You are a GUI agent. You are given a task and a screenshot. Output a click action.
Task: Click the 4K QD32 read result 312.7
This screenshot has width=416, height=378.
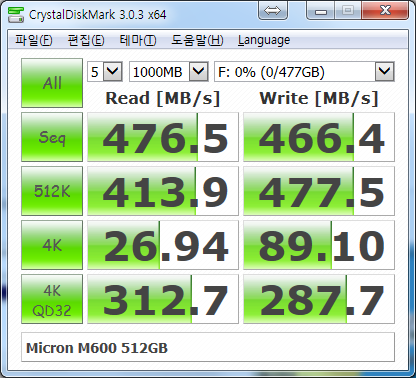click(163, 299)
